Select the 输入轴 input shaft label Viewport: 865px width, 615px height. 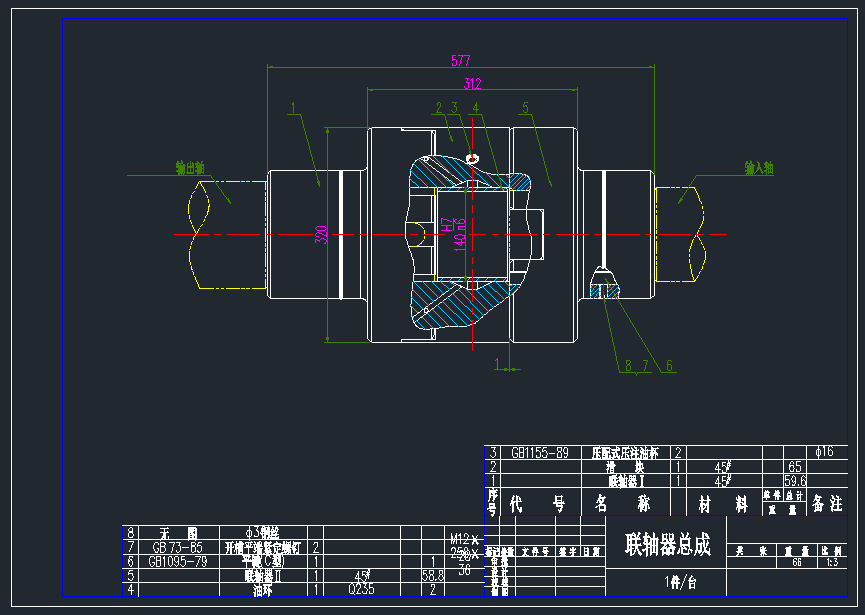tap(759, 168)
